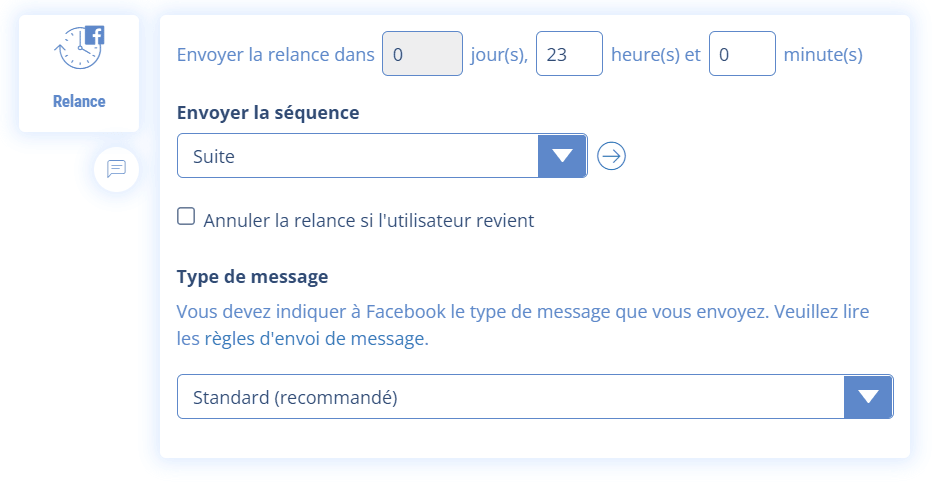Open the comment bubble icon below Relance
The image size is (943, 484).
(x=116, y=168)
